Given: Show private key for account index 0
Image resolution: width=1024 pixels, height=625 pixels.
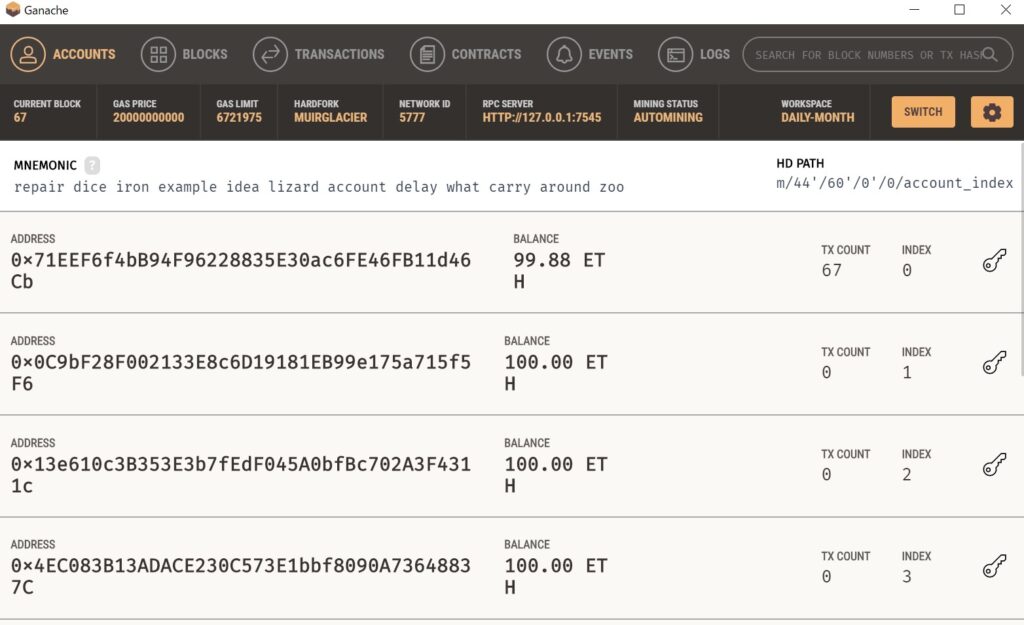Looking at the screenshot, I should pos(994,260).
